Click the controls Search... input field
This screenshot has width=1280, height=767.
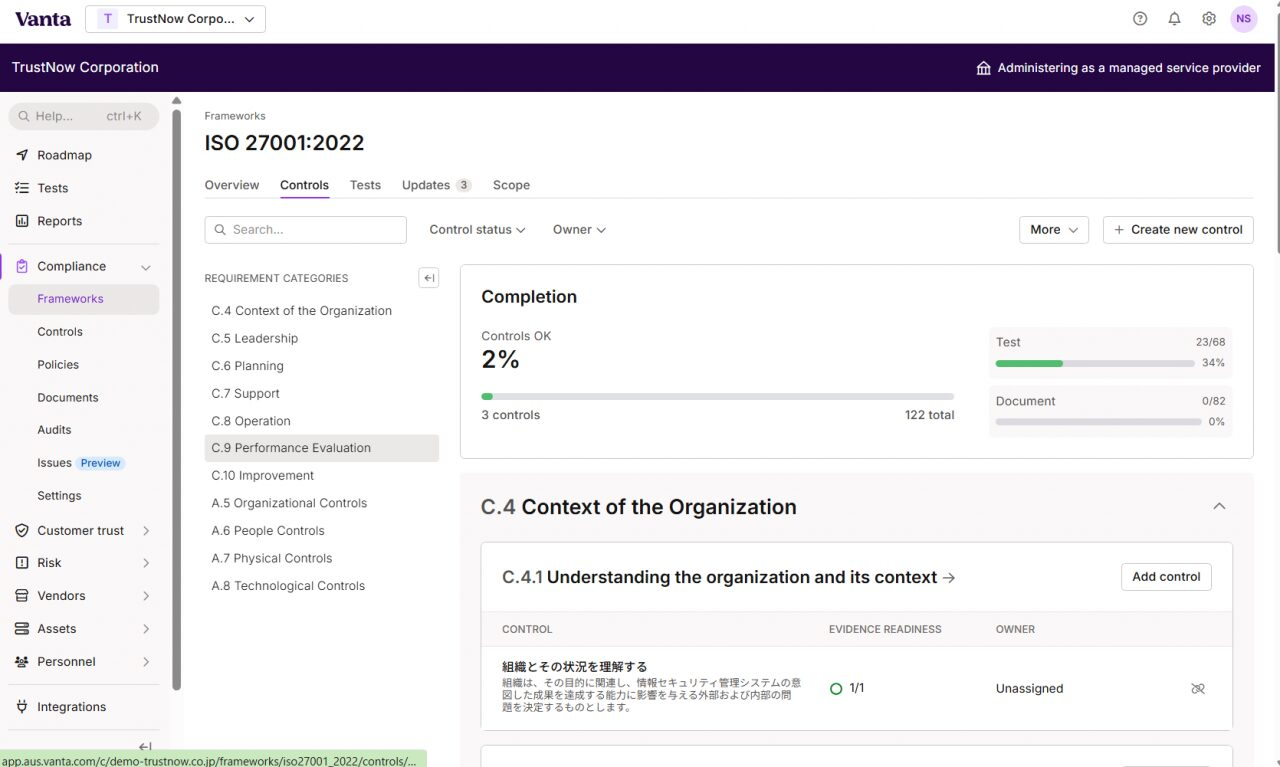point(306,230)
